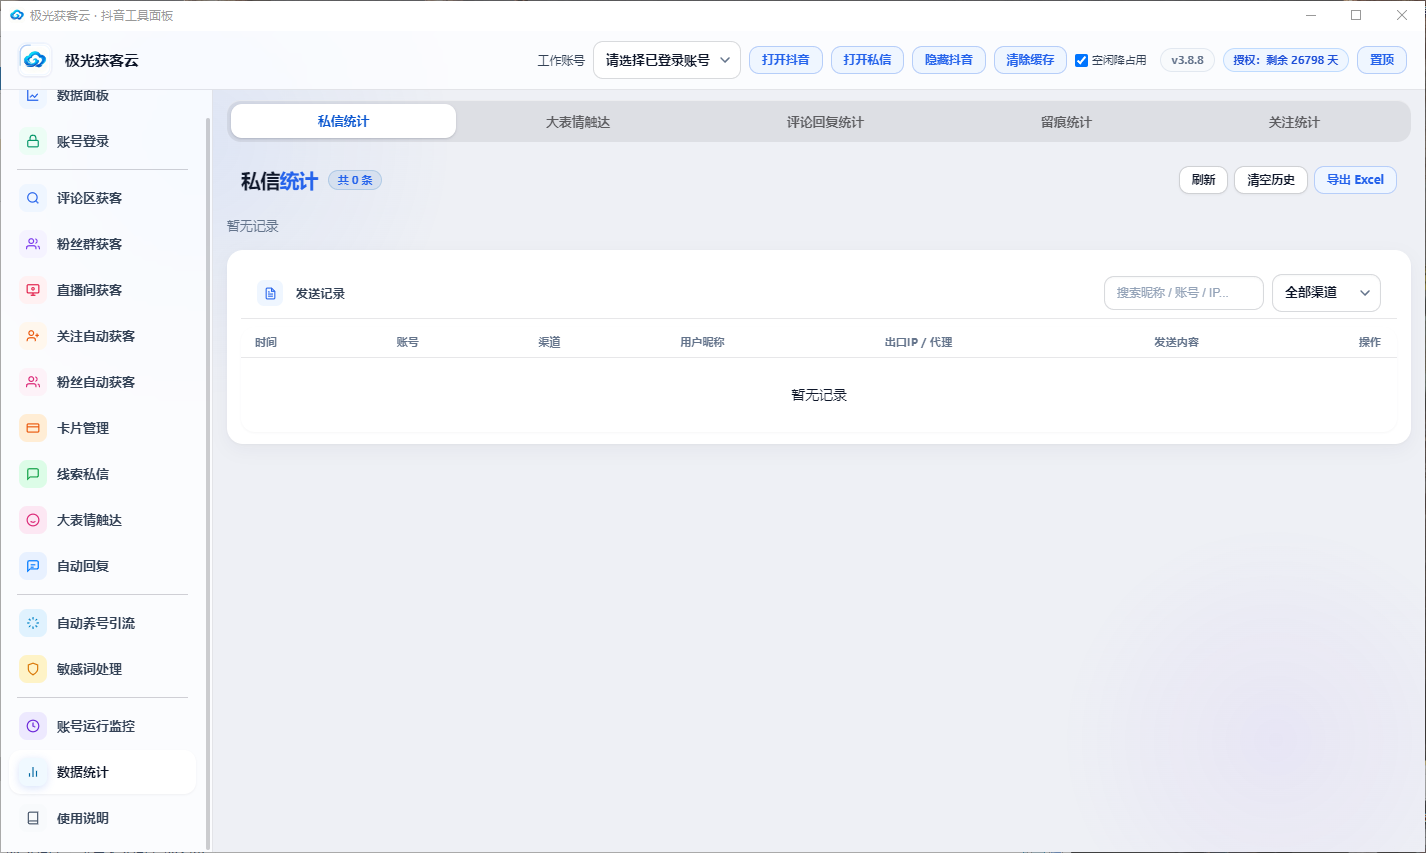1426x853 pixels.
Task: Click the 线索私信 message icon
Action: (33, 474)
